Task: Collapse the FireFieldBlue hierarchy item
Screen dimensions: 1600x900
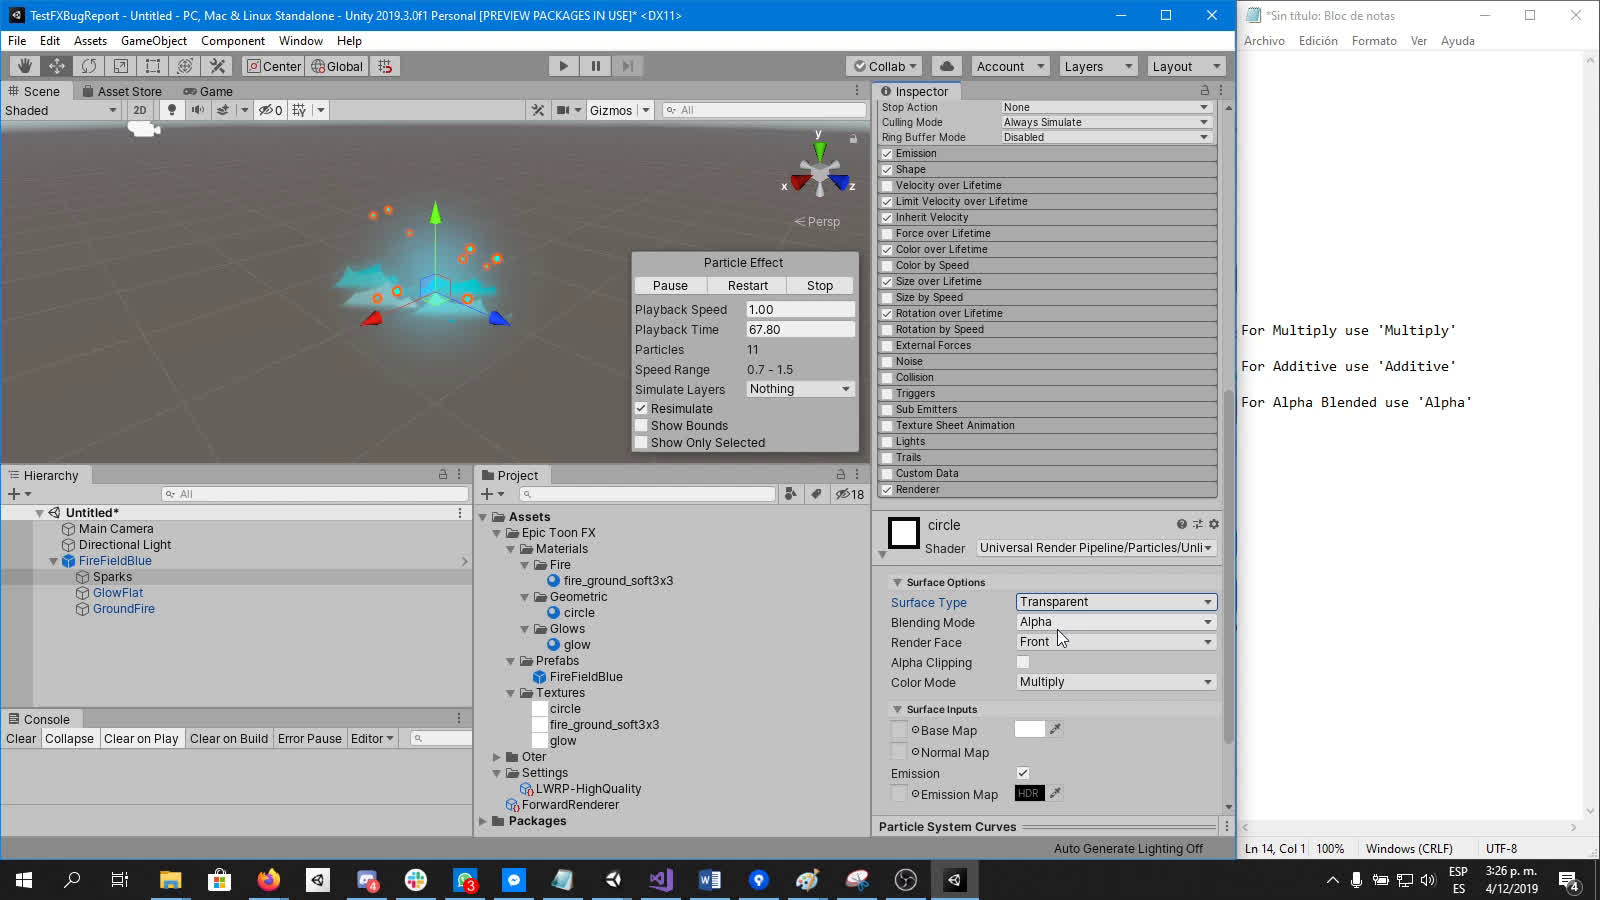Action: [x=54, y=561]
